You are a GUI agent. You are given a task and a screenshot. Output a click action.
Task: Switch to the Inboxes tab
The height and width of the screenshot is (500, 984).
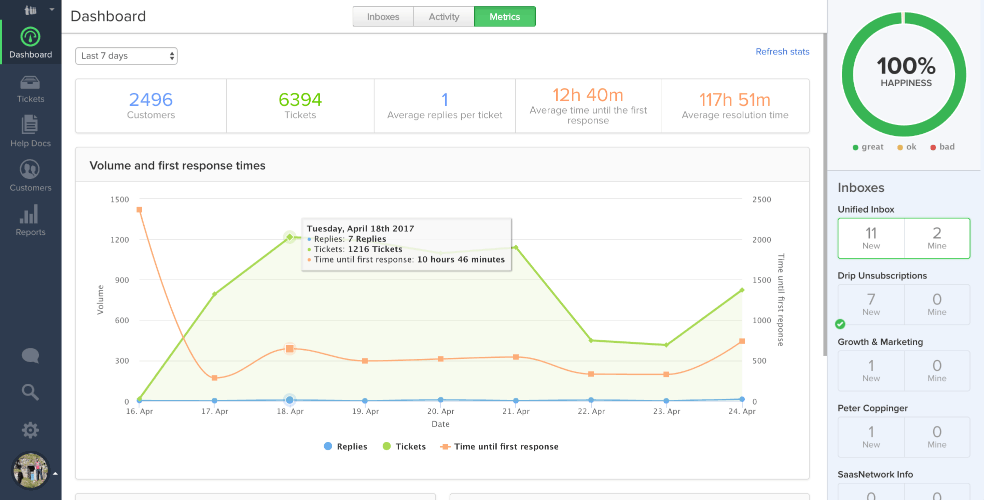coord(384,17)
